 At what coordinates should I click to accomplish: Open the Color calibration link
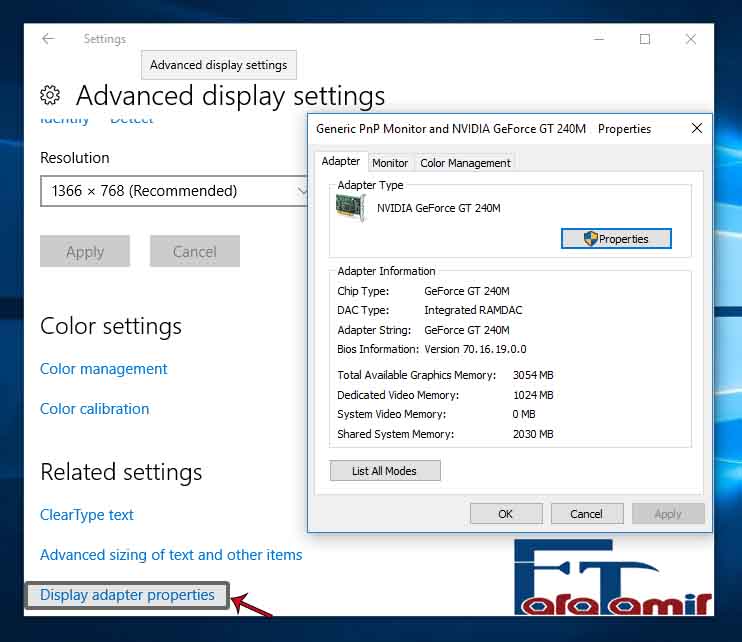click(95, 409)
